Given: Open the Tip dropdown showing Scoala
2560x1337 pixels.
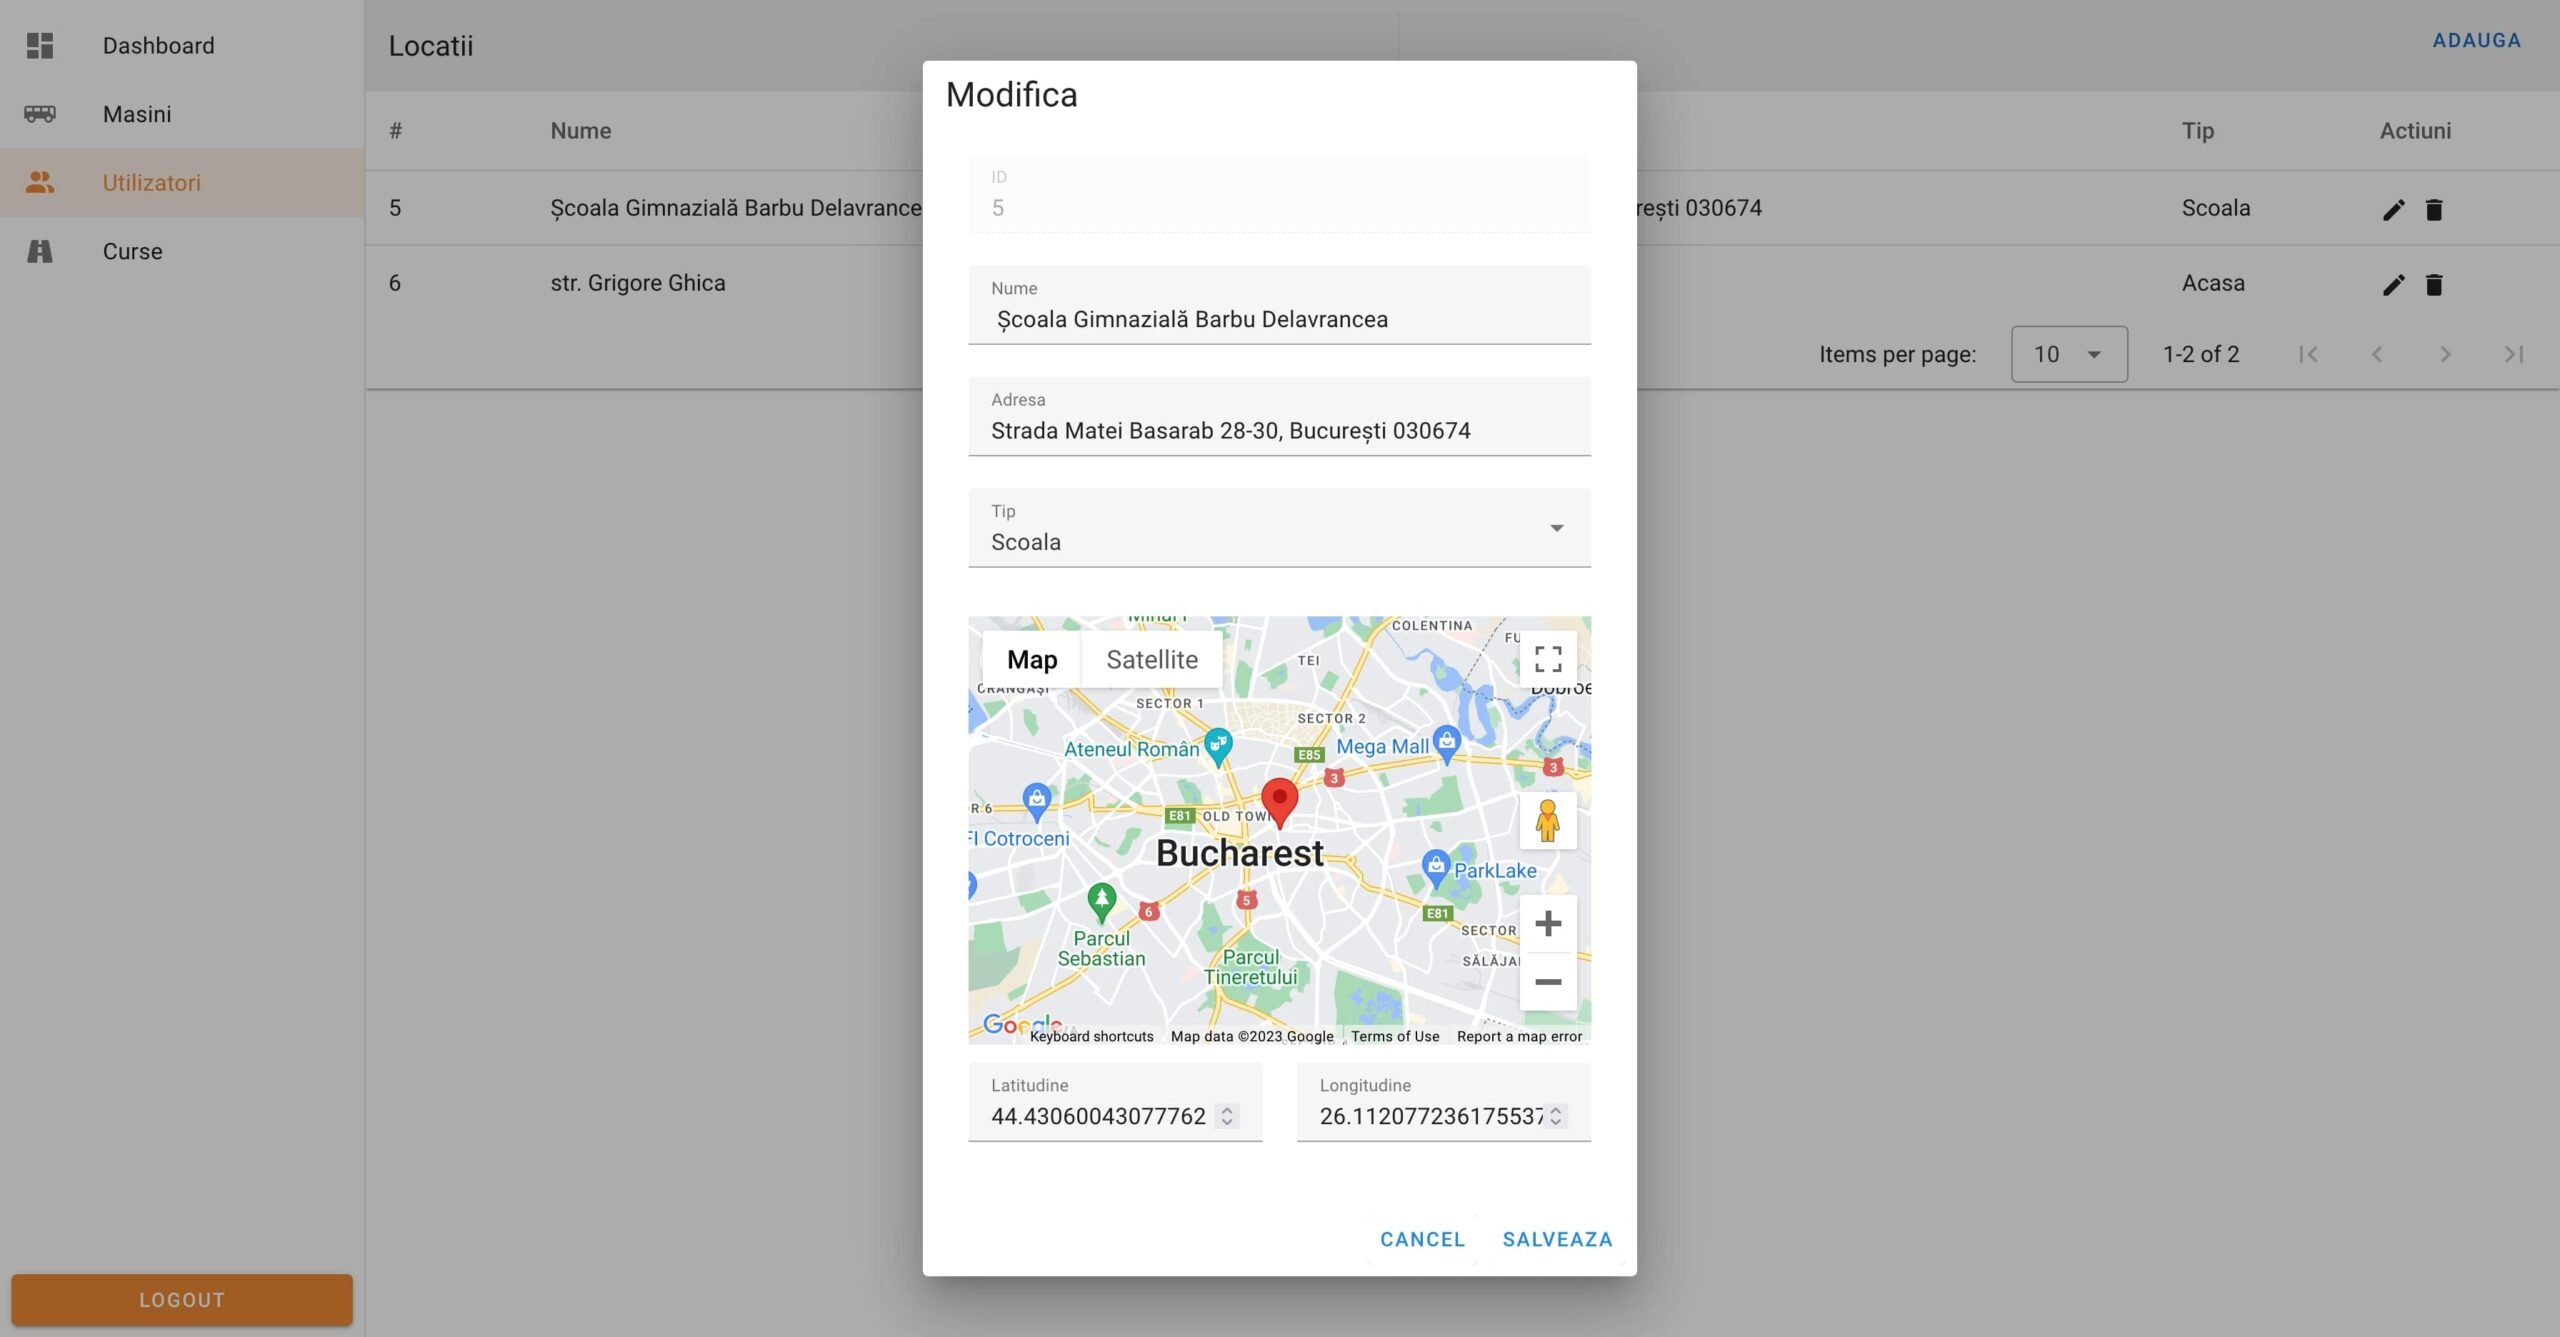Looking at the screenshot, I should pos(1279,528).
